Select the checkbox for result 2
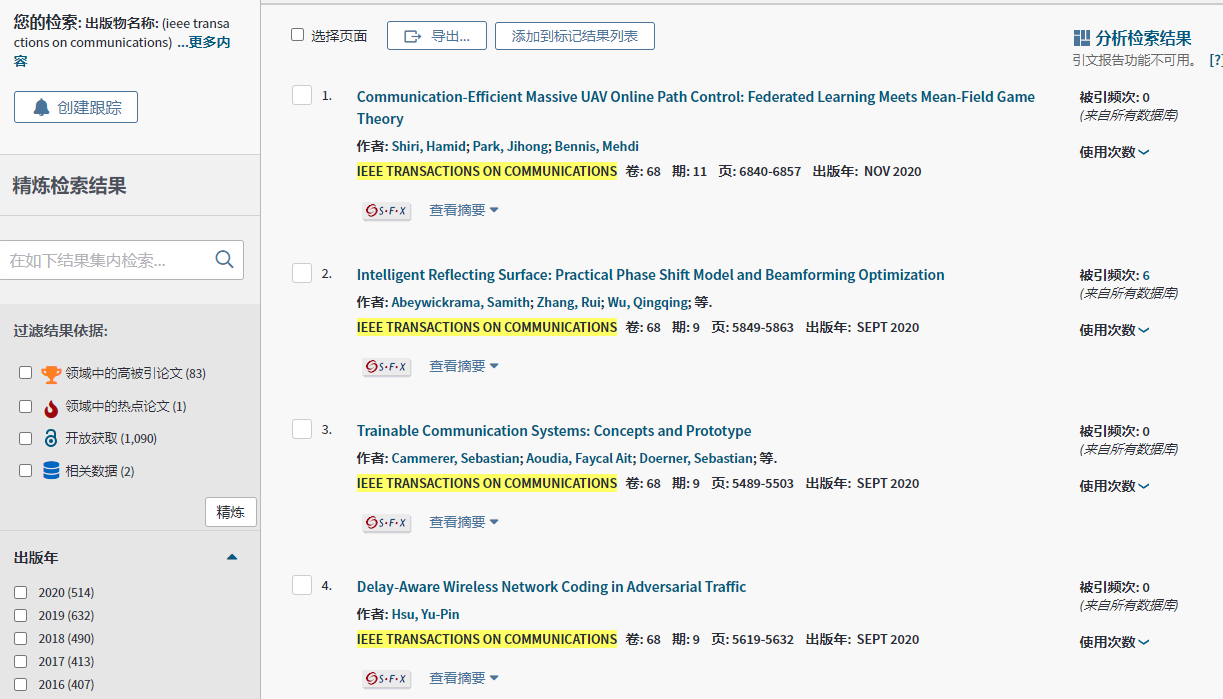The width and height of the screenshot is (1223, 699). (302, 273)
